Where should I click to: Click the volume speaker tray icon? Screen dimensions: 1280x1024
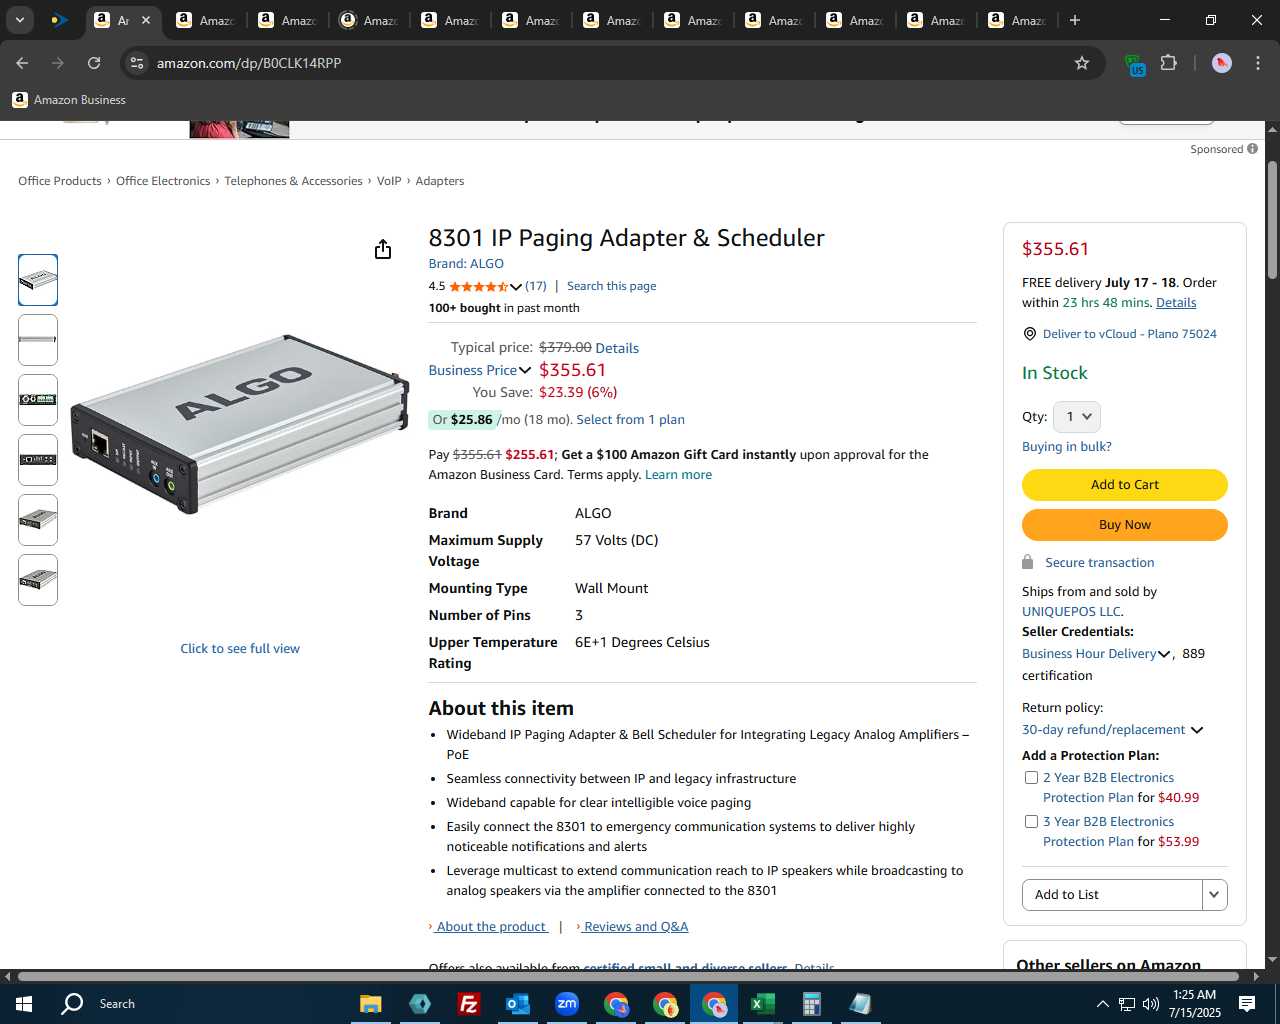1150,1004
